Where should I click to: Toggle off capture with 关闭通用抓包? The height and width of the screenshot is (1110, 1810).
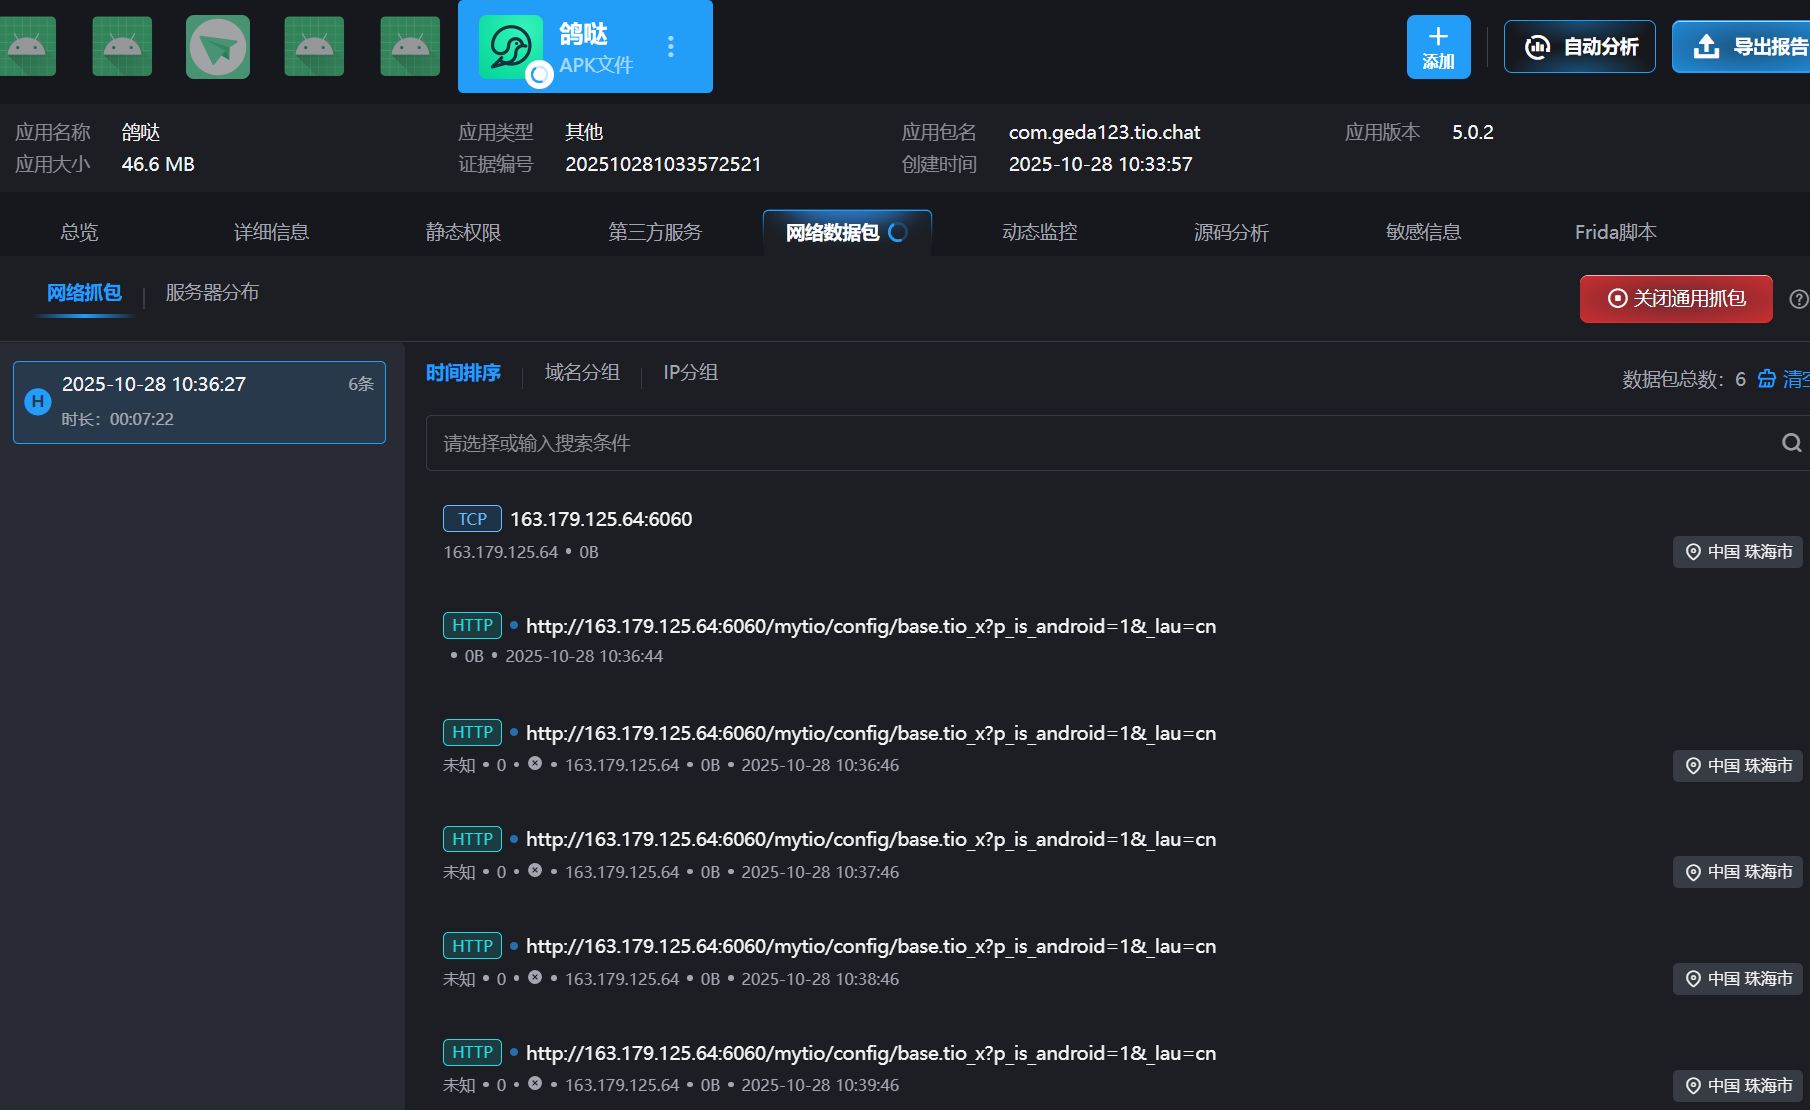[1676, 299]
